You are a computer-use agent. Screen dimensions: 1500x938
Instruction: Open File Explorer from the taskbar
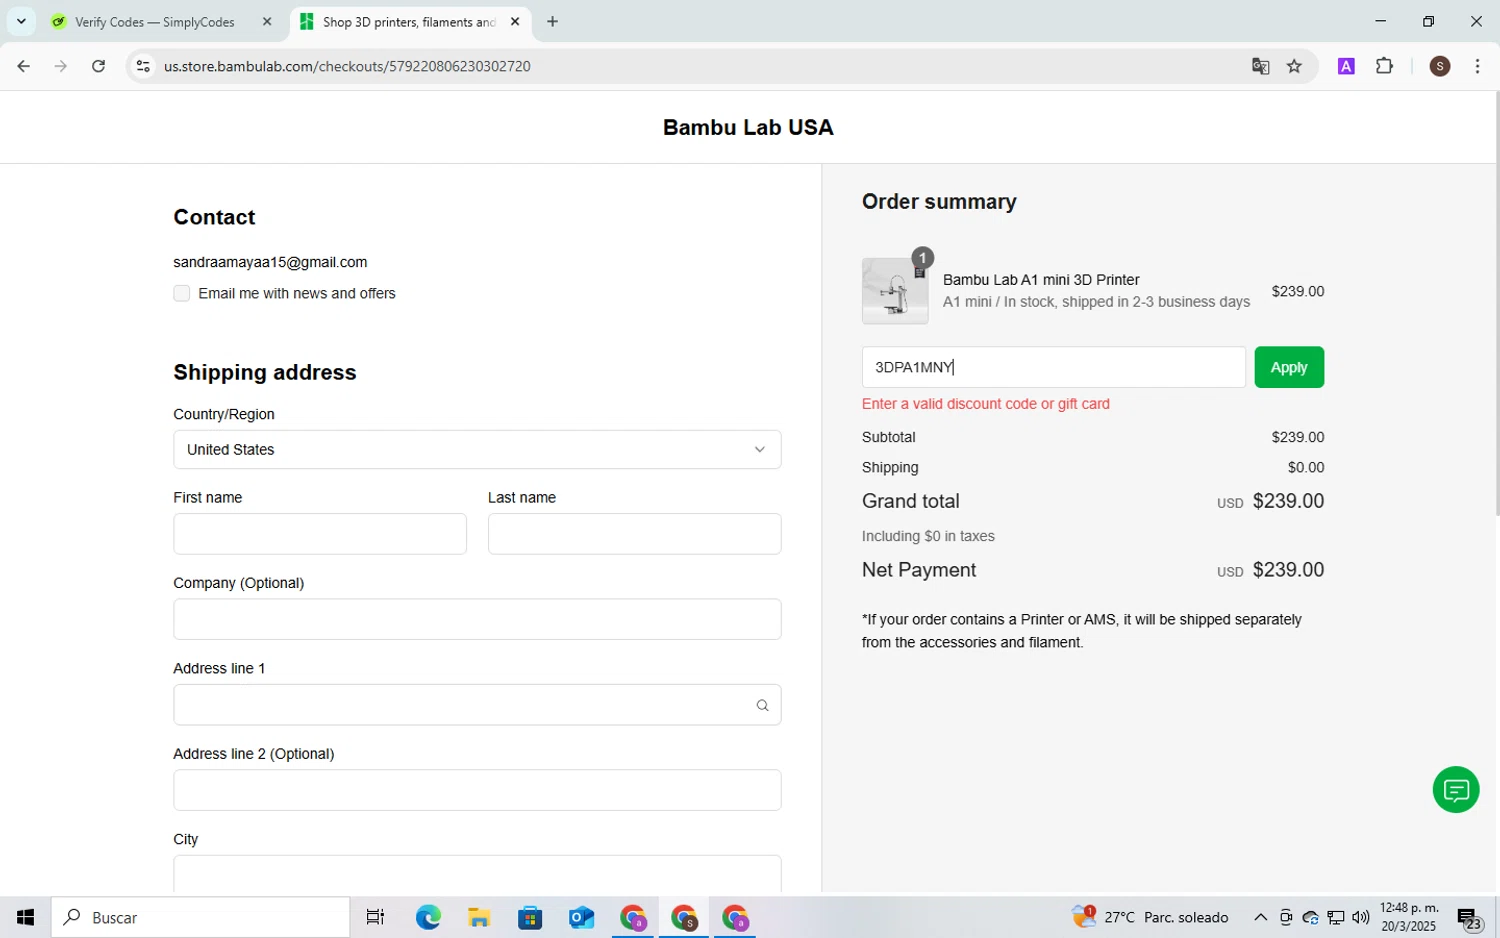tap(479, 917)
